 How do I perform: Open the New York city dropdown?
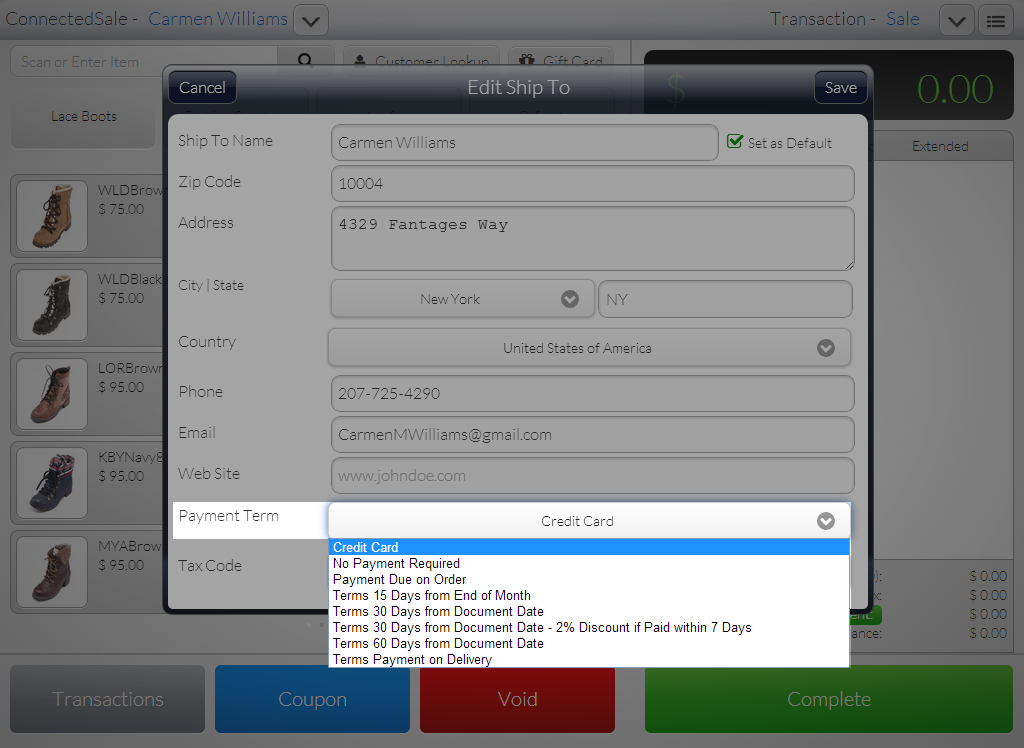pyautogui.click(x=462, y=299)
